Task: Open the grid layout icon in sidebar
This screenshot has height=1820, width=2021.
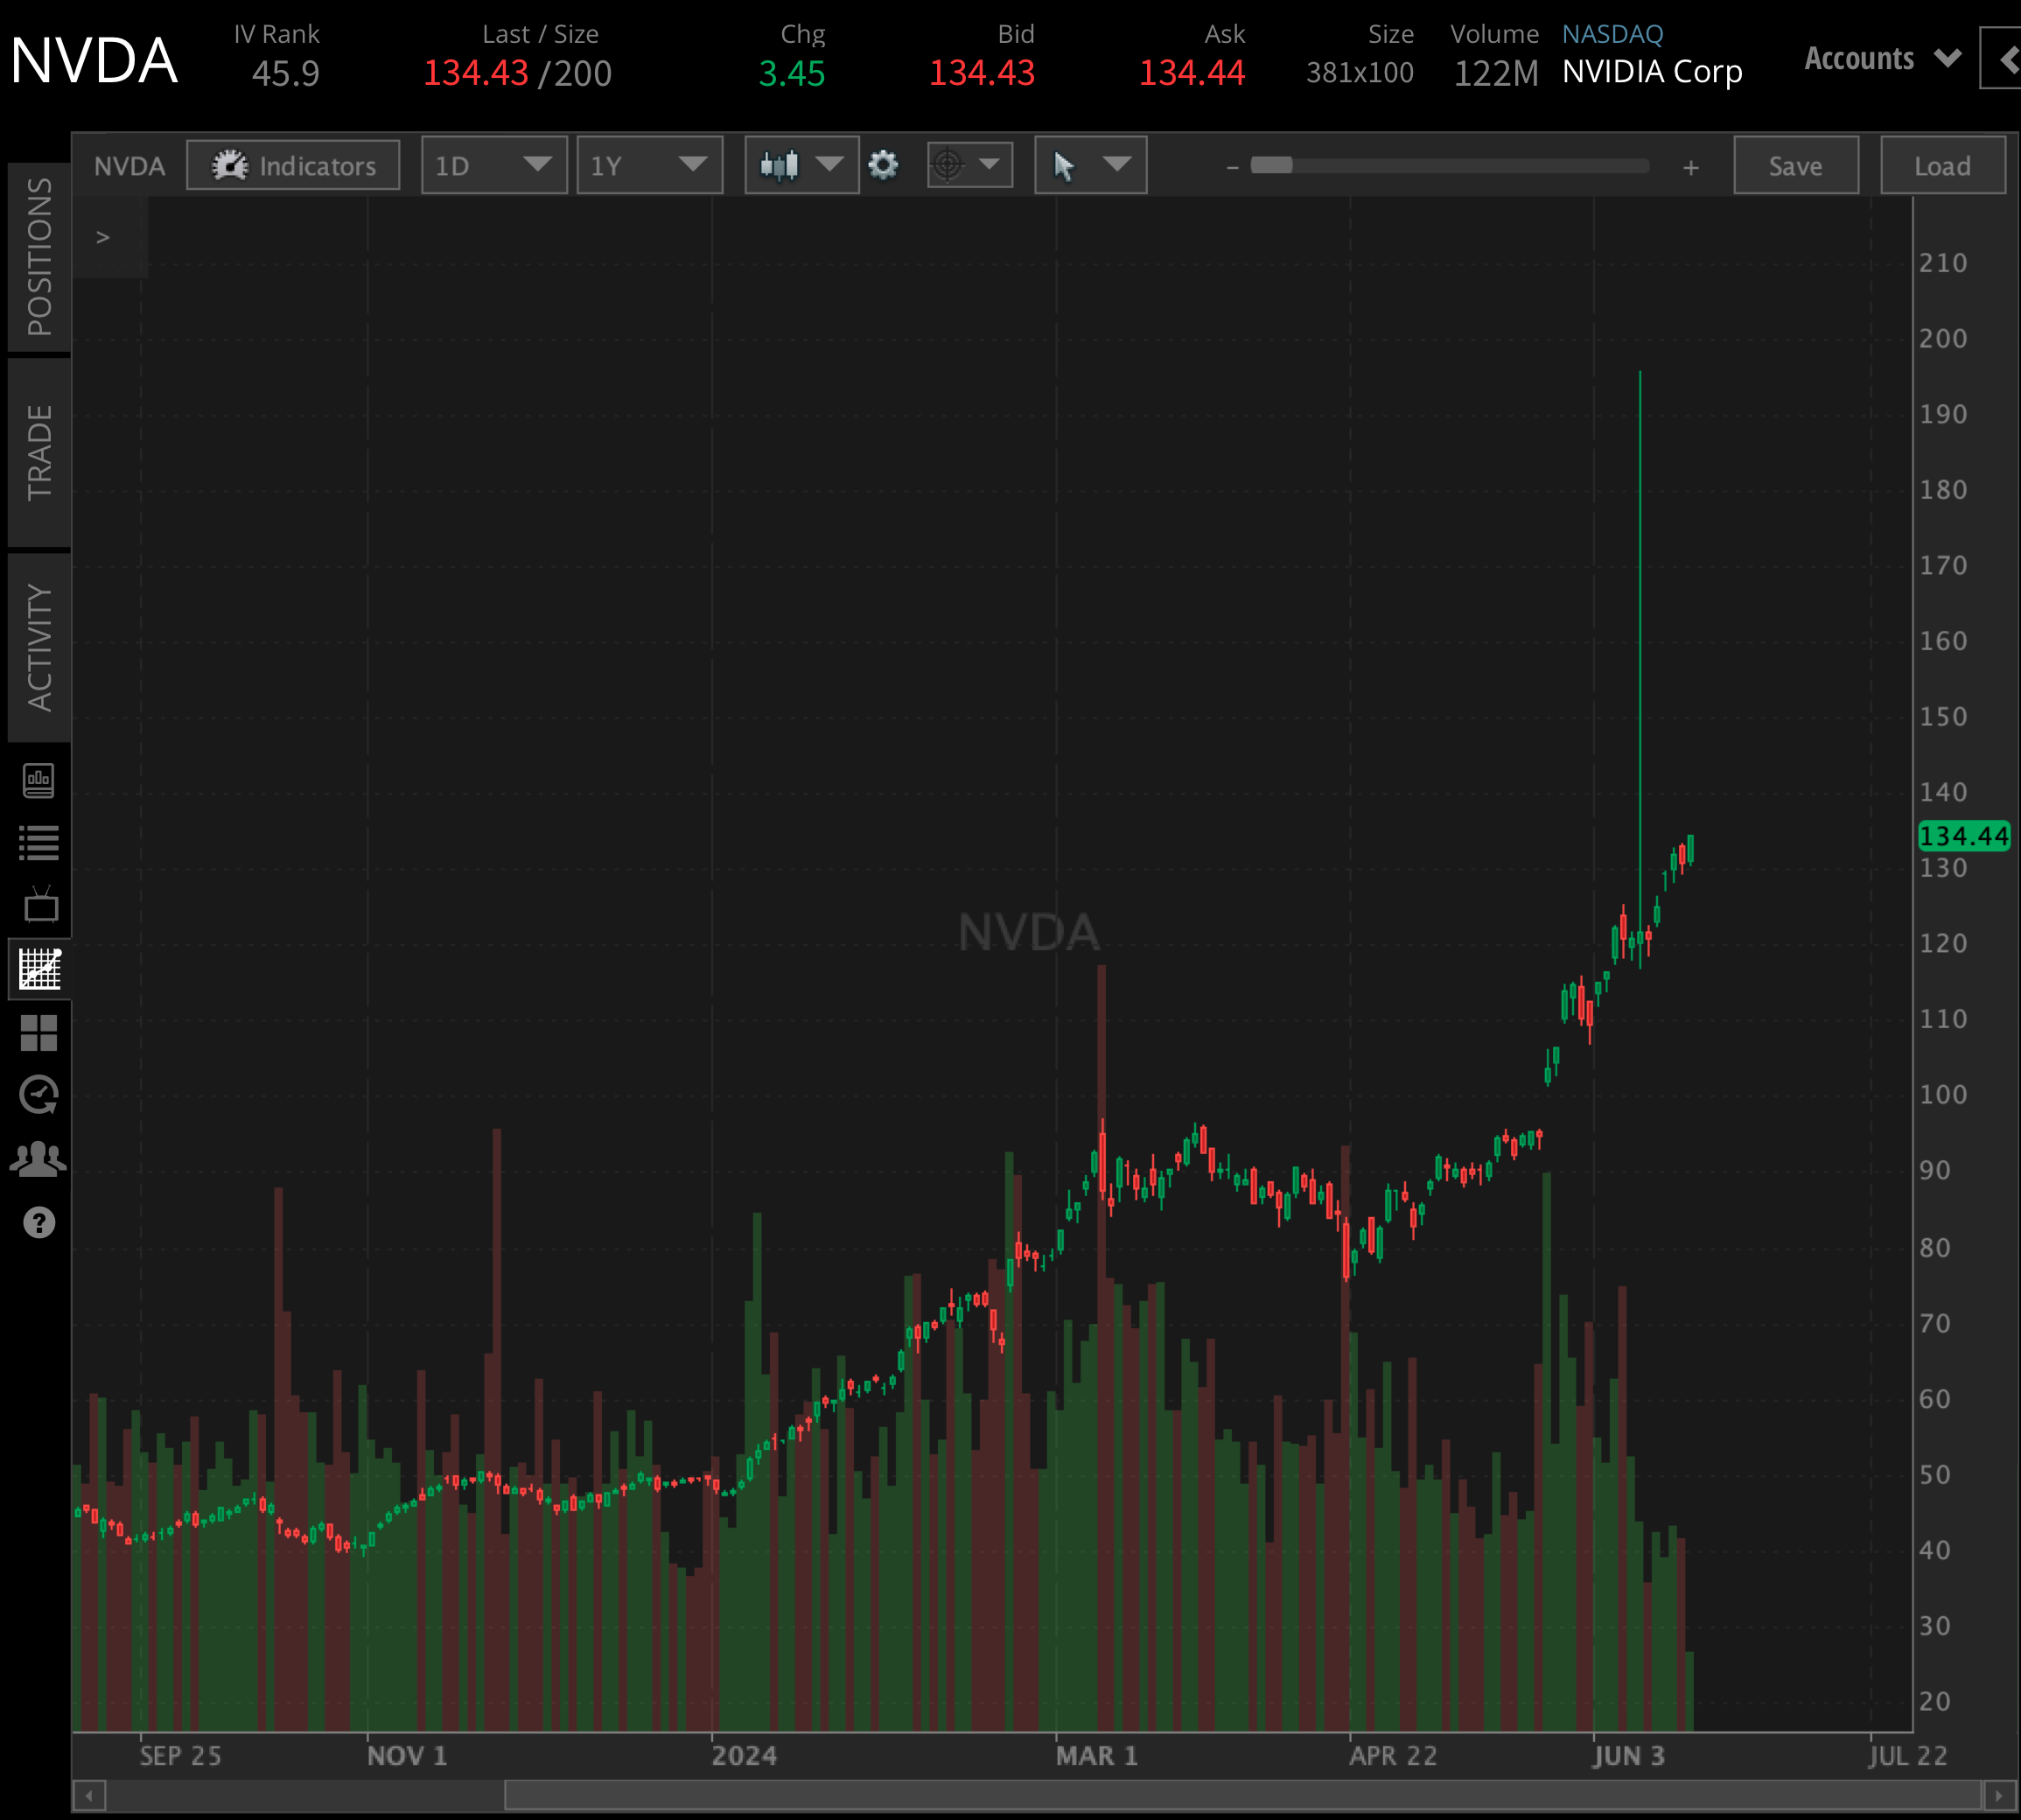Action: coord(39,1034)
